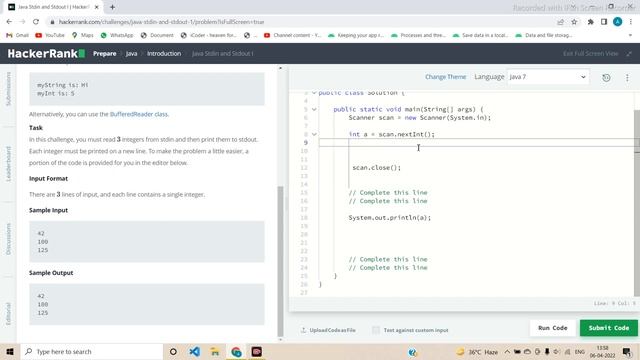This screenshot has height=360, width=640.
Task: Collapse the class fold arrow near line 3
Action: [x=314, y=93]
